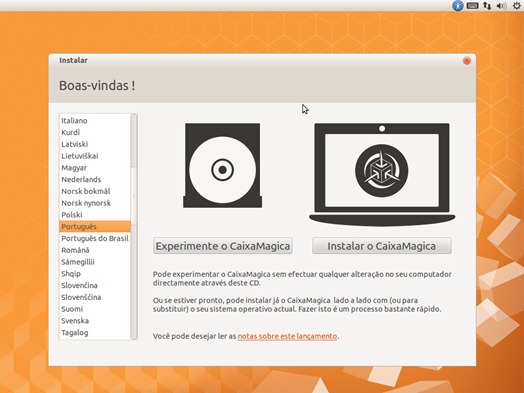Viewport: 524px width, 393px height.
Task: Select Kurdî in the language list
Action: pos(95,132)
